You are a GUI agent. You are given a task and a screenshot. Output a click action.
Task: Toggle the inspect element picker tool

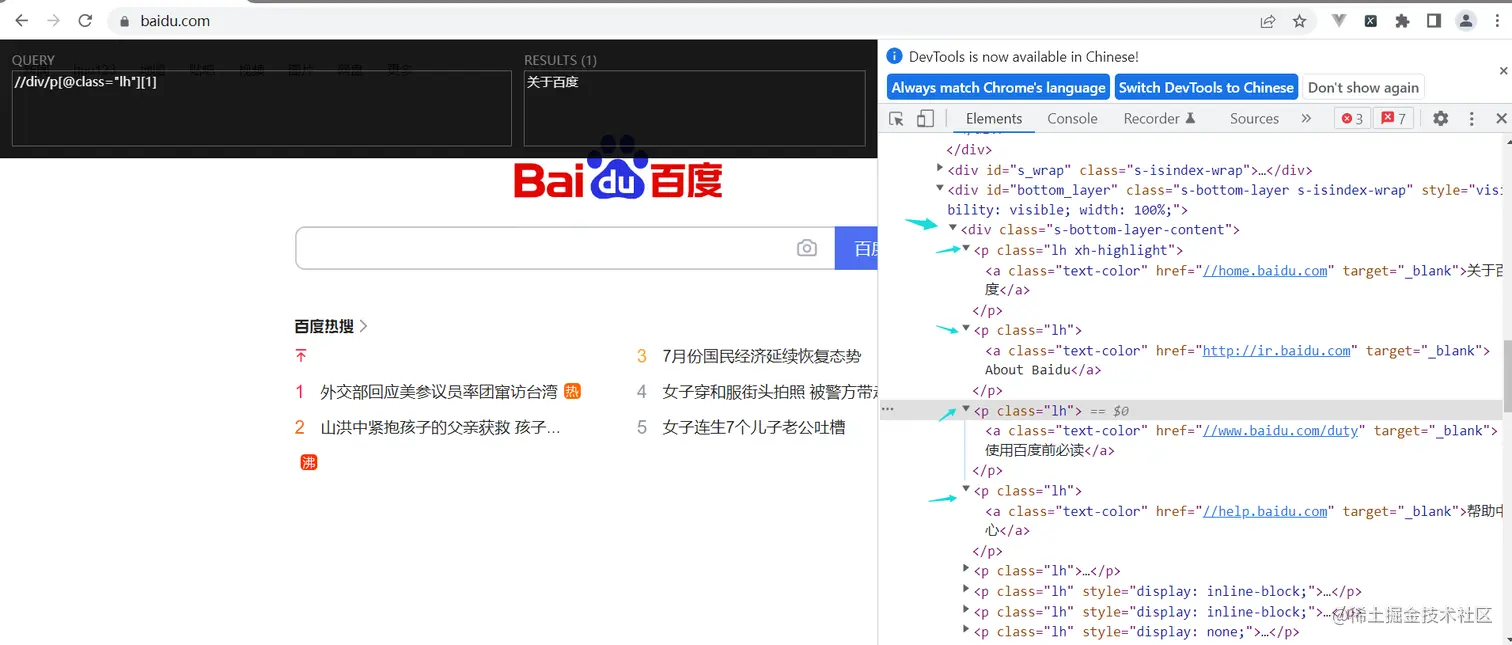point(896,118)
